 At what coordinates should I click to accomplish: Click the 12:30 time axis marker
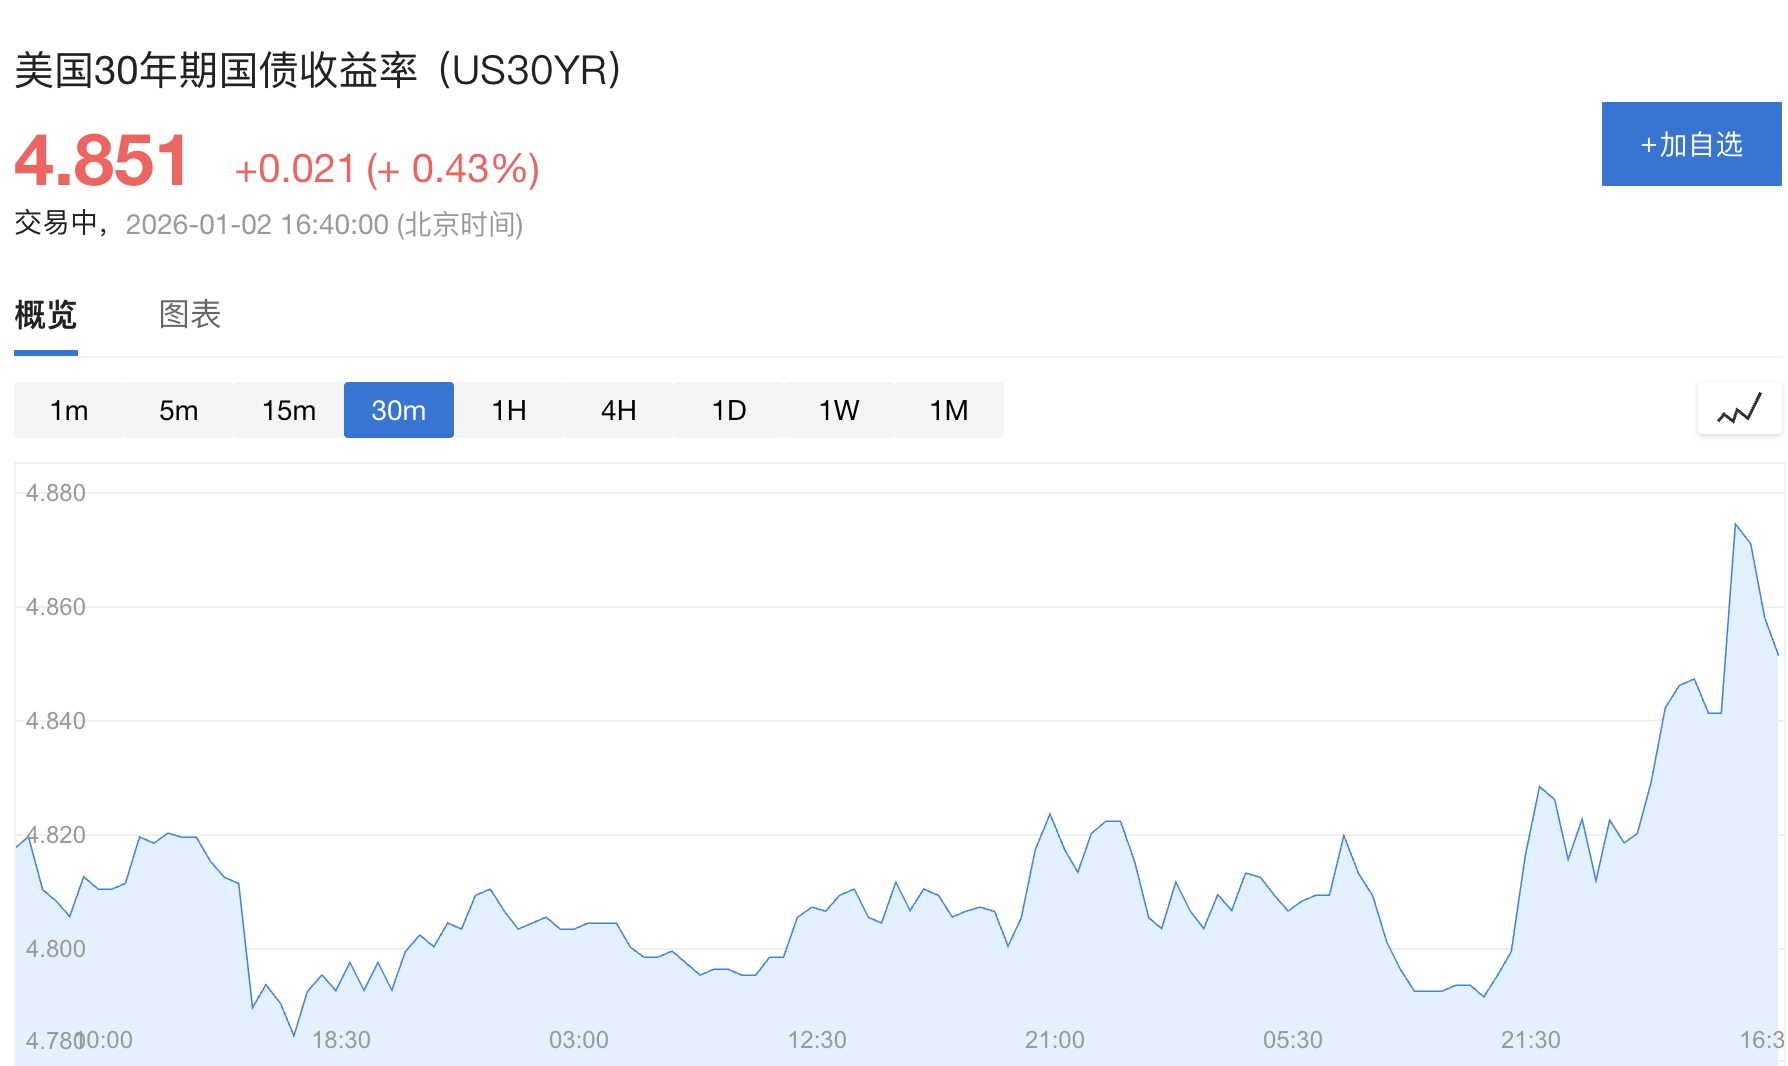click(x=816, y=1040)
